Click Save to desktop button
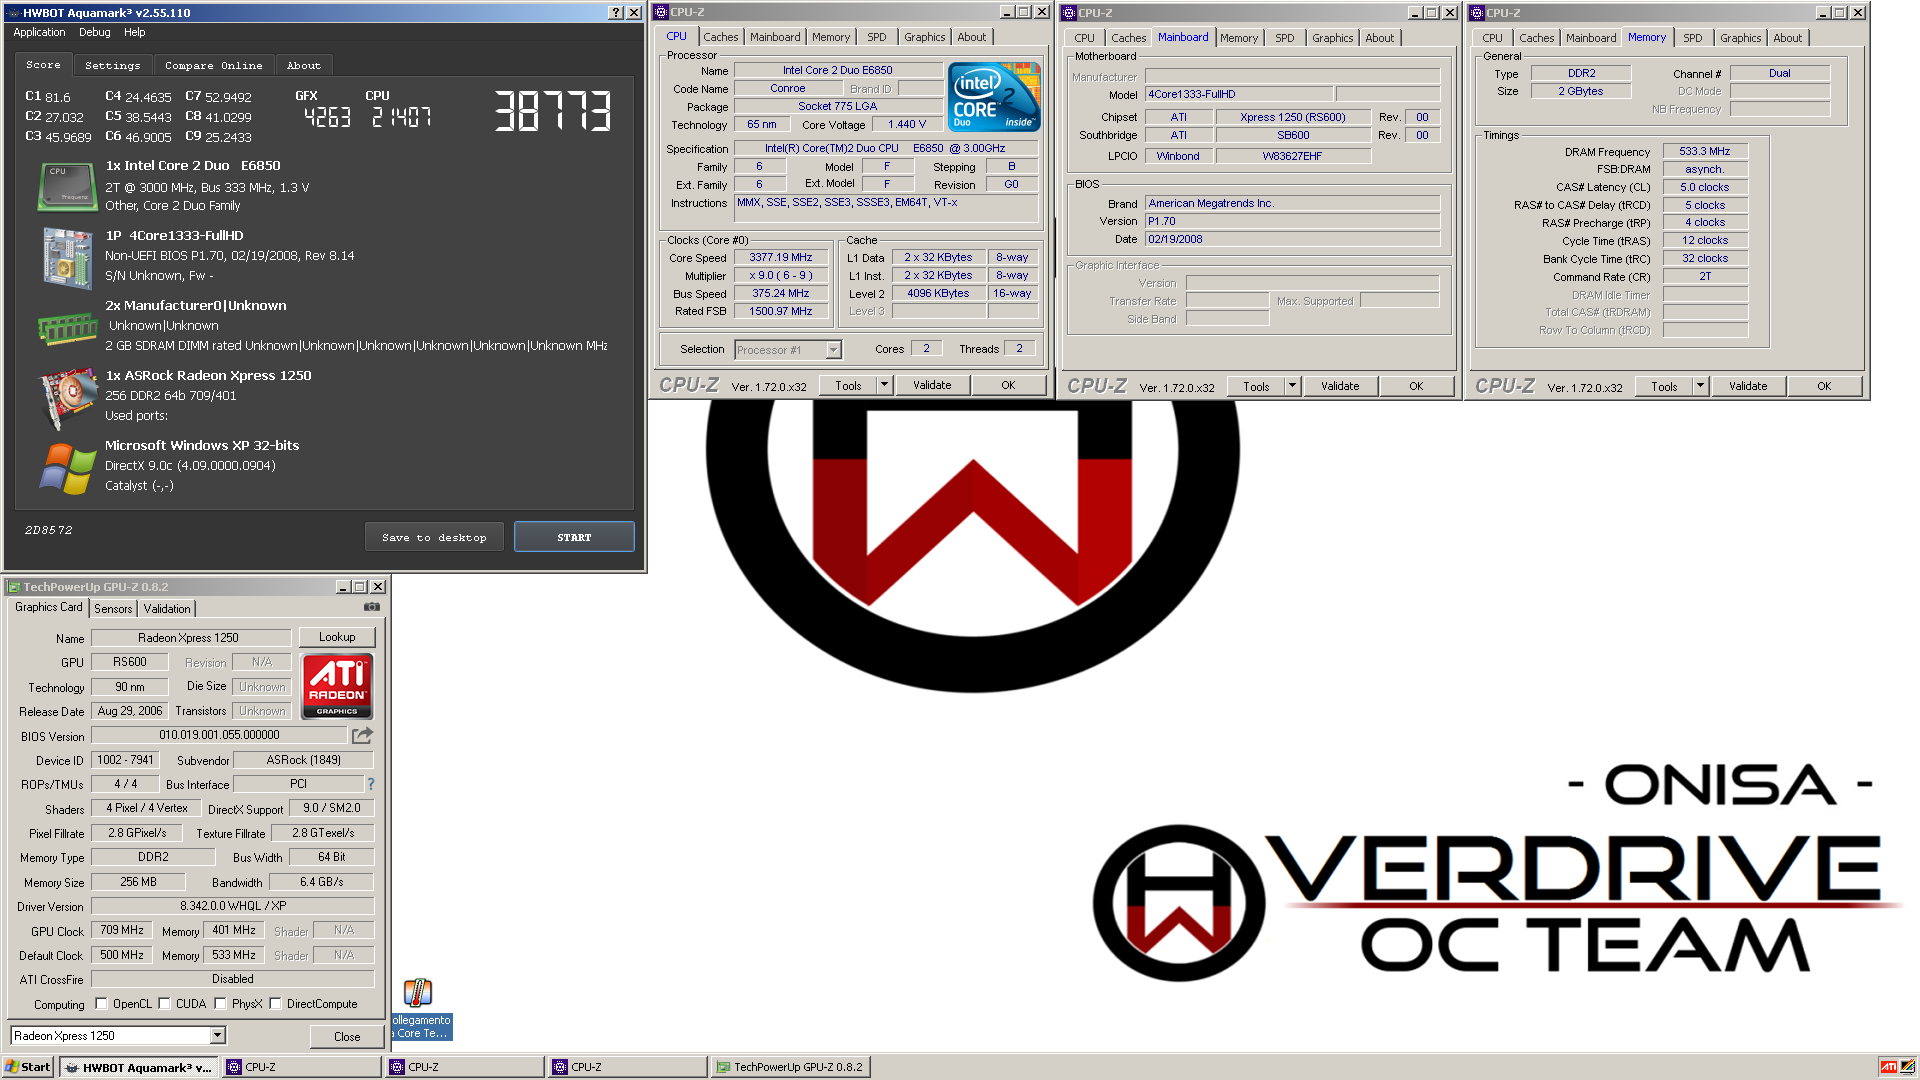This screenshot has height=1080, width=1920. click(x=434, y=537)
